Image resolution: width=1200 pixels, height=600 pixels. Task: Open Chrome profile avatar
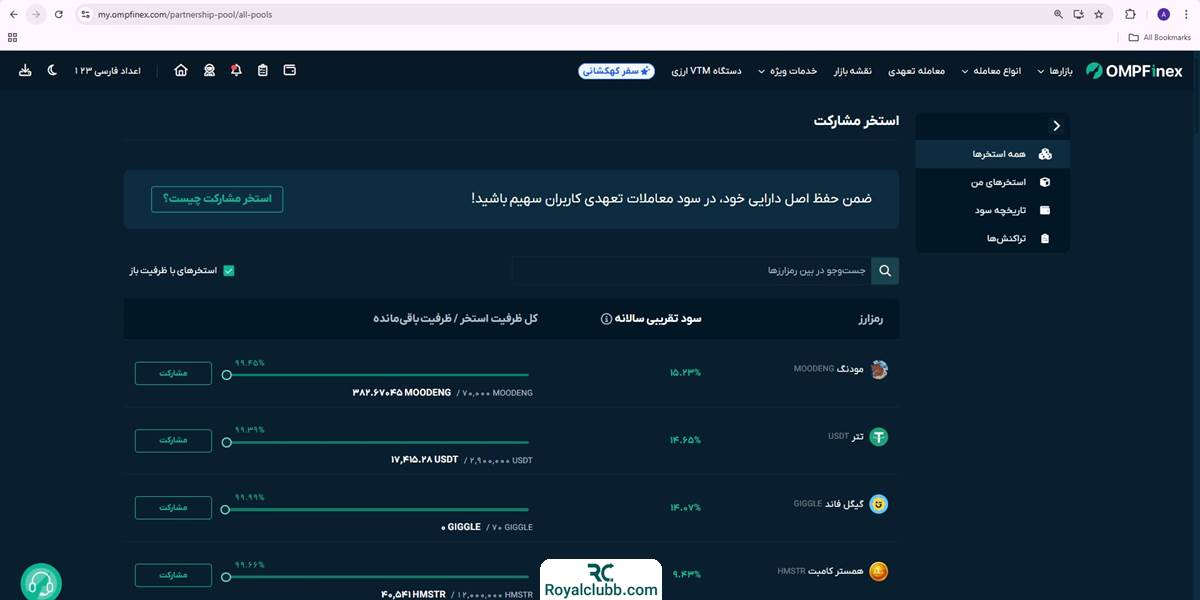tap(1163, 14)
